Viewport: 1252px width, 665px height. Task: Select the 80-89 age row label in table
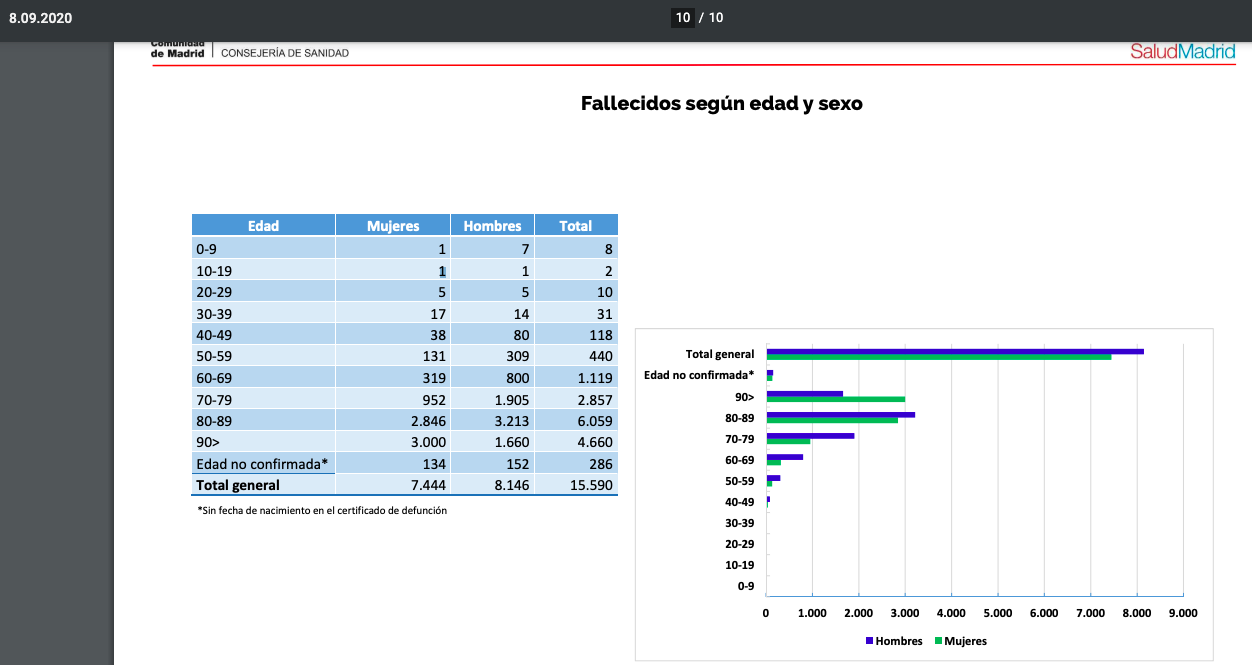[x=213, y=420]
